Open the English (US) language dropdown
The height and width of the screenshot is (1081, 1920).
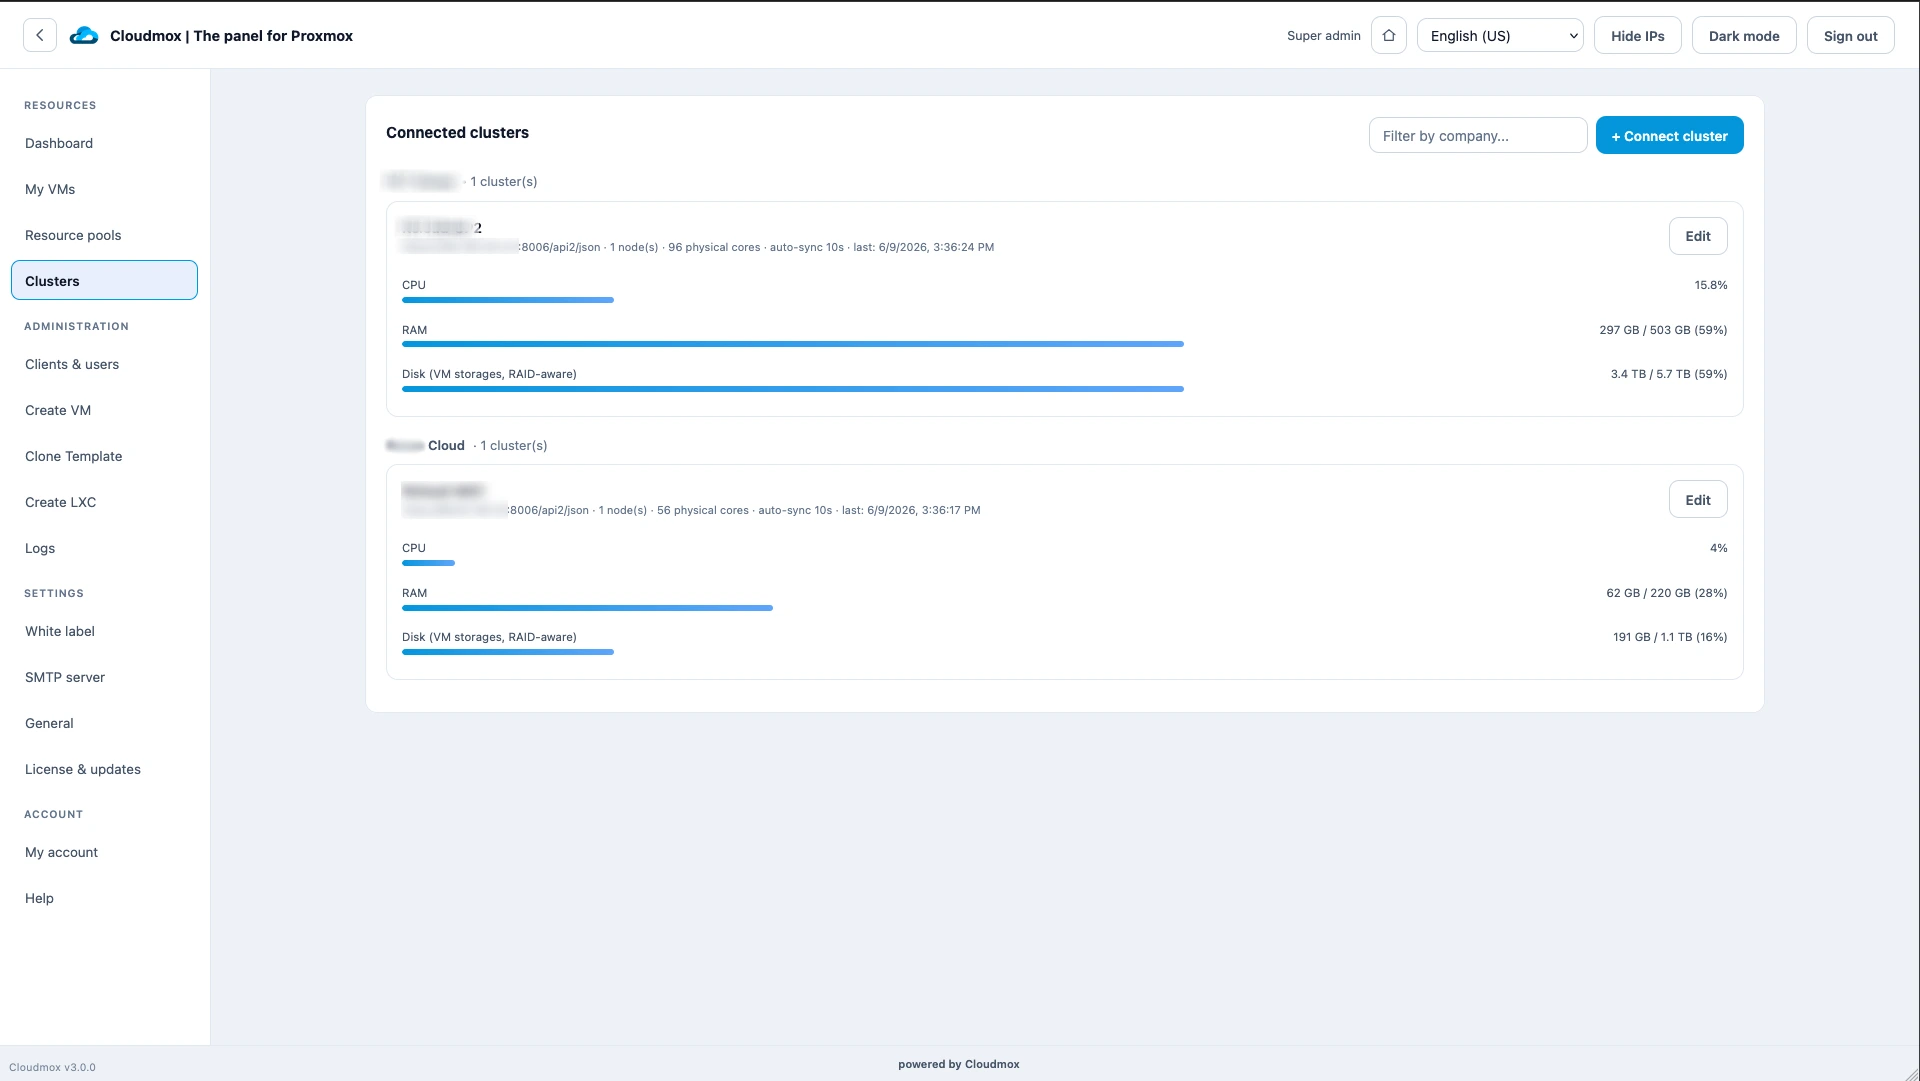[x=1500, y=35]
